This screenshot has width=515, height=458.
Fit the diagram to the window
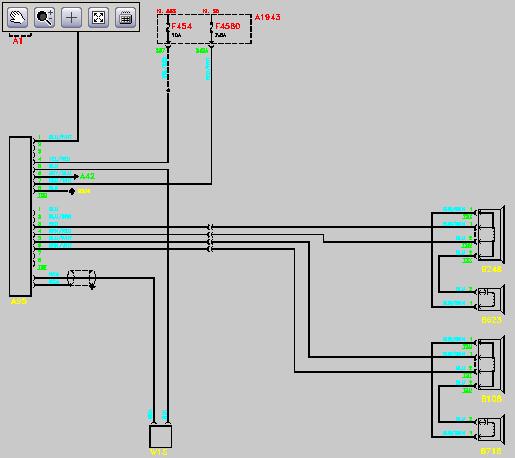[x=99, y=17]
